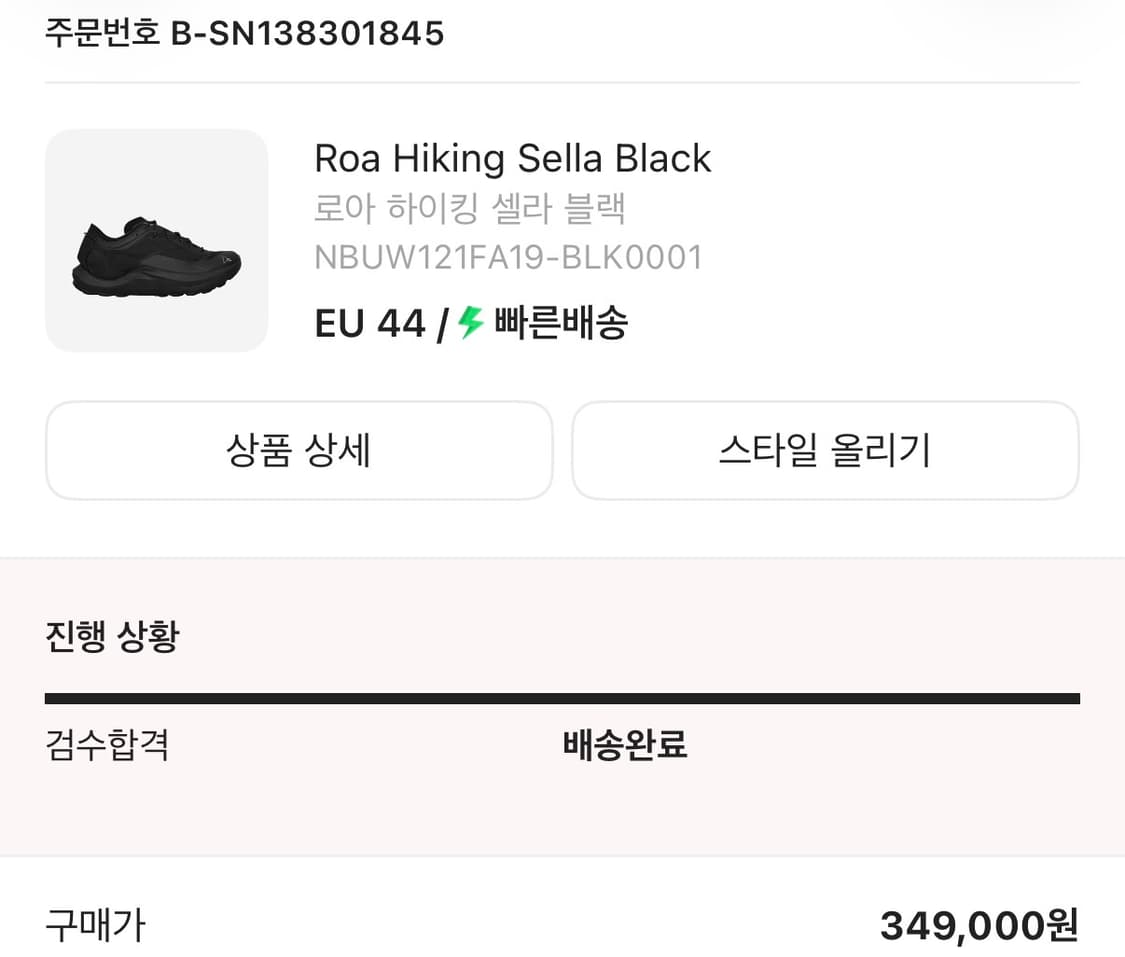Click the 스타일 올리기 button

[x=824, y=451]
